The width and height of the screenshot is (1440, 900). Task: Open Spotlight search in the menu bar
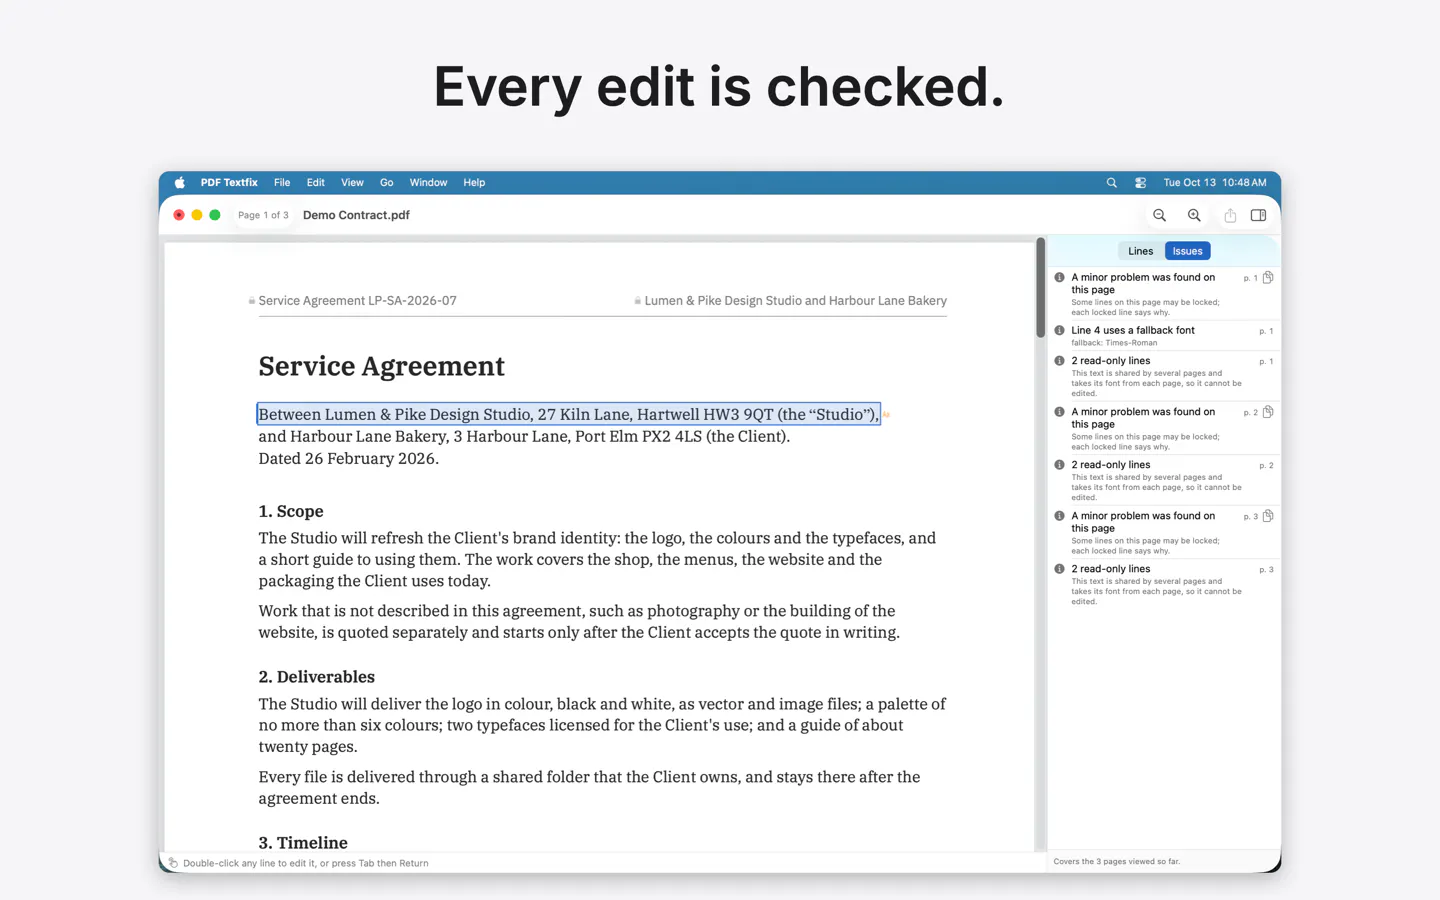point(1112,183)
